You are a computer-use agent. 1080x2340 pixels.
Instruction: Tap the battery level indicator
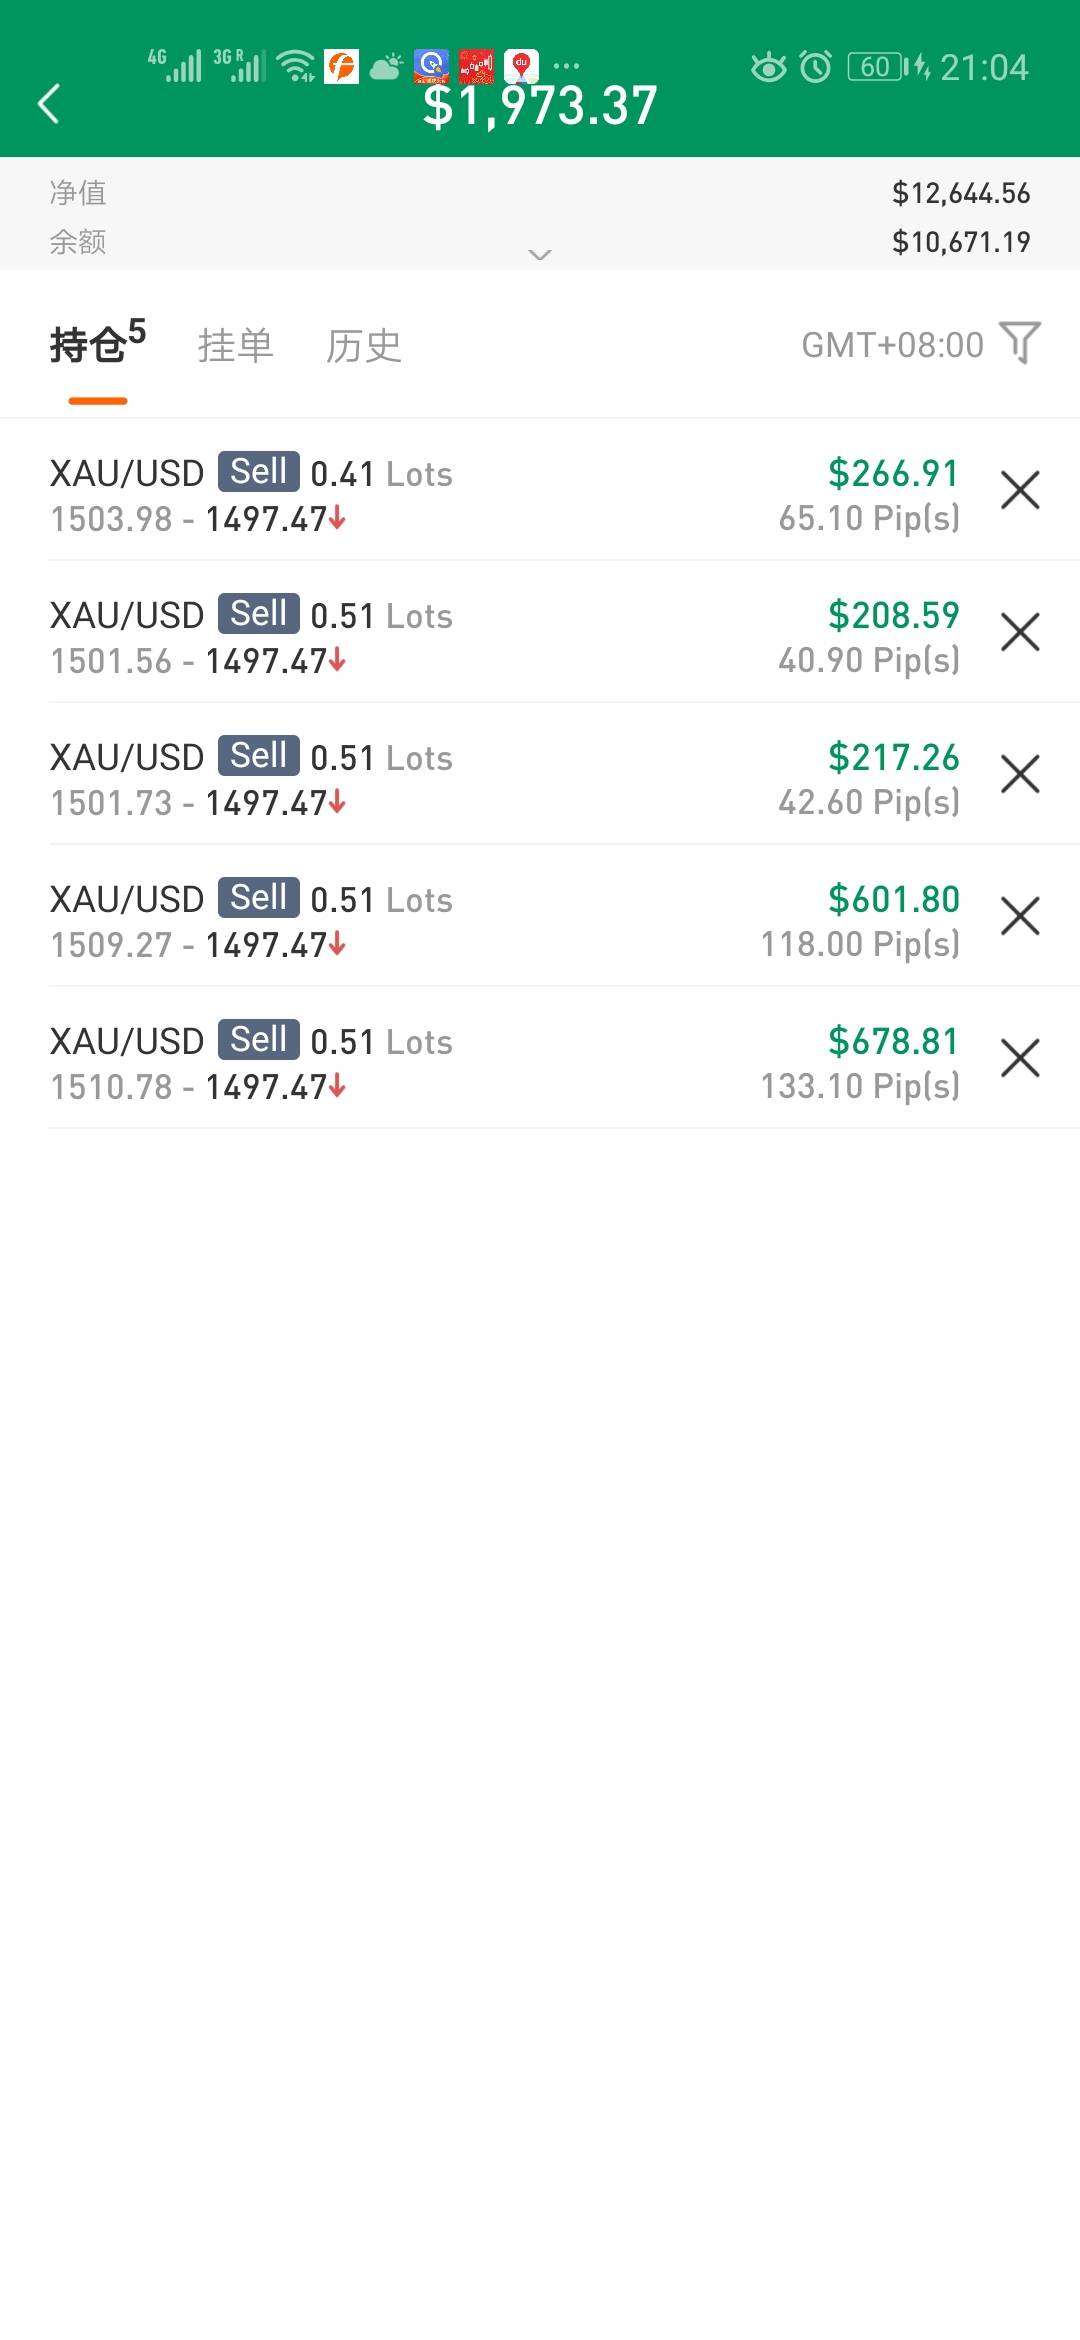click(x=878, y=67)
